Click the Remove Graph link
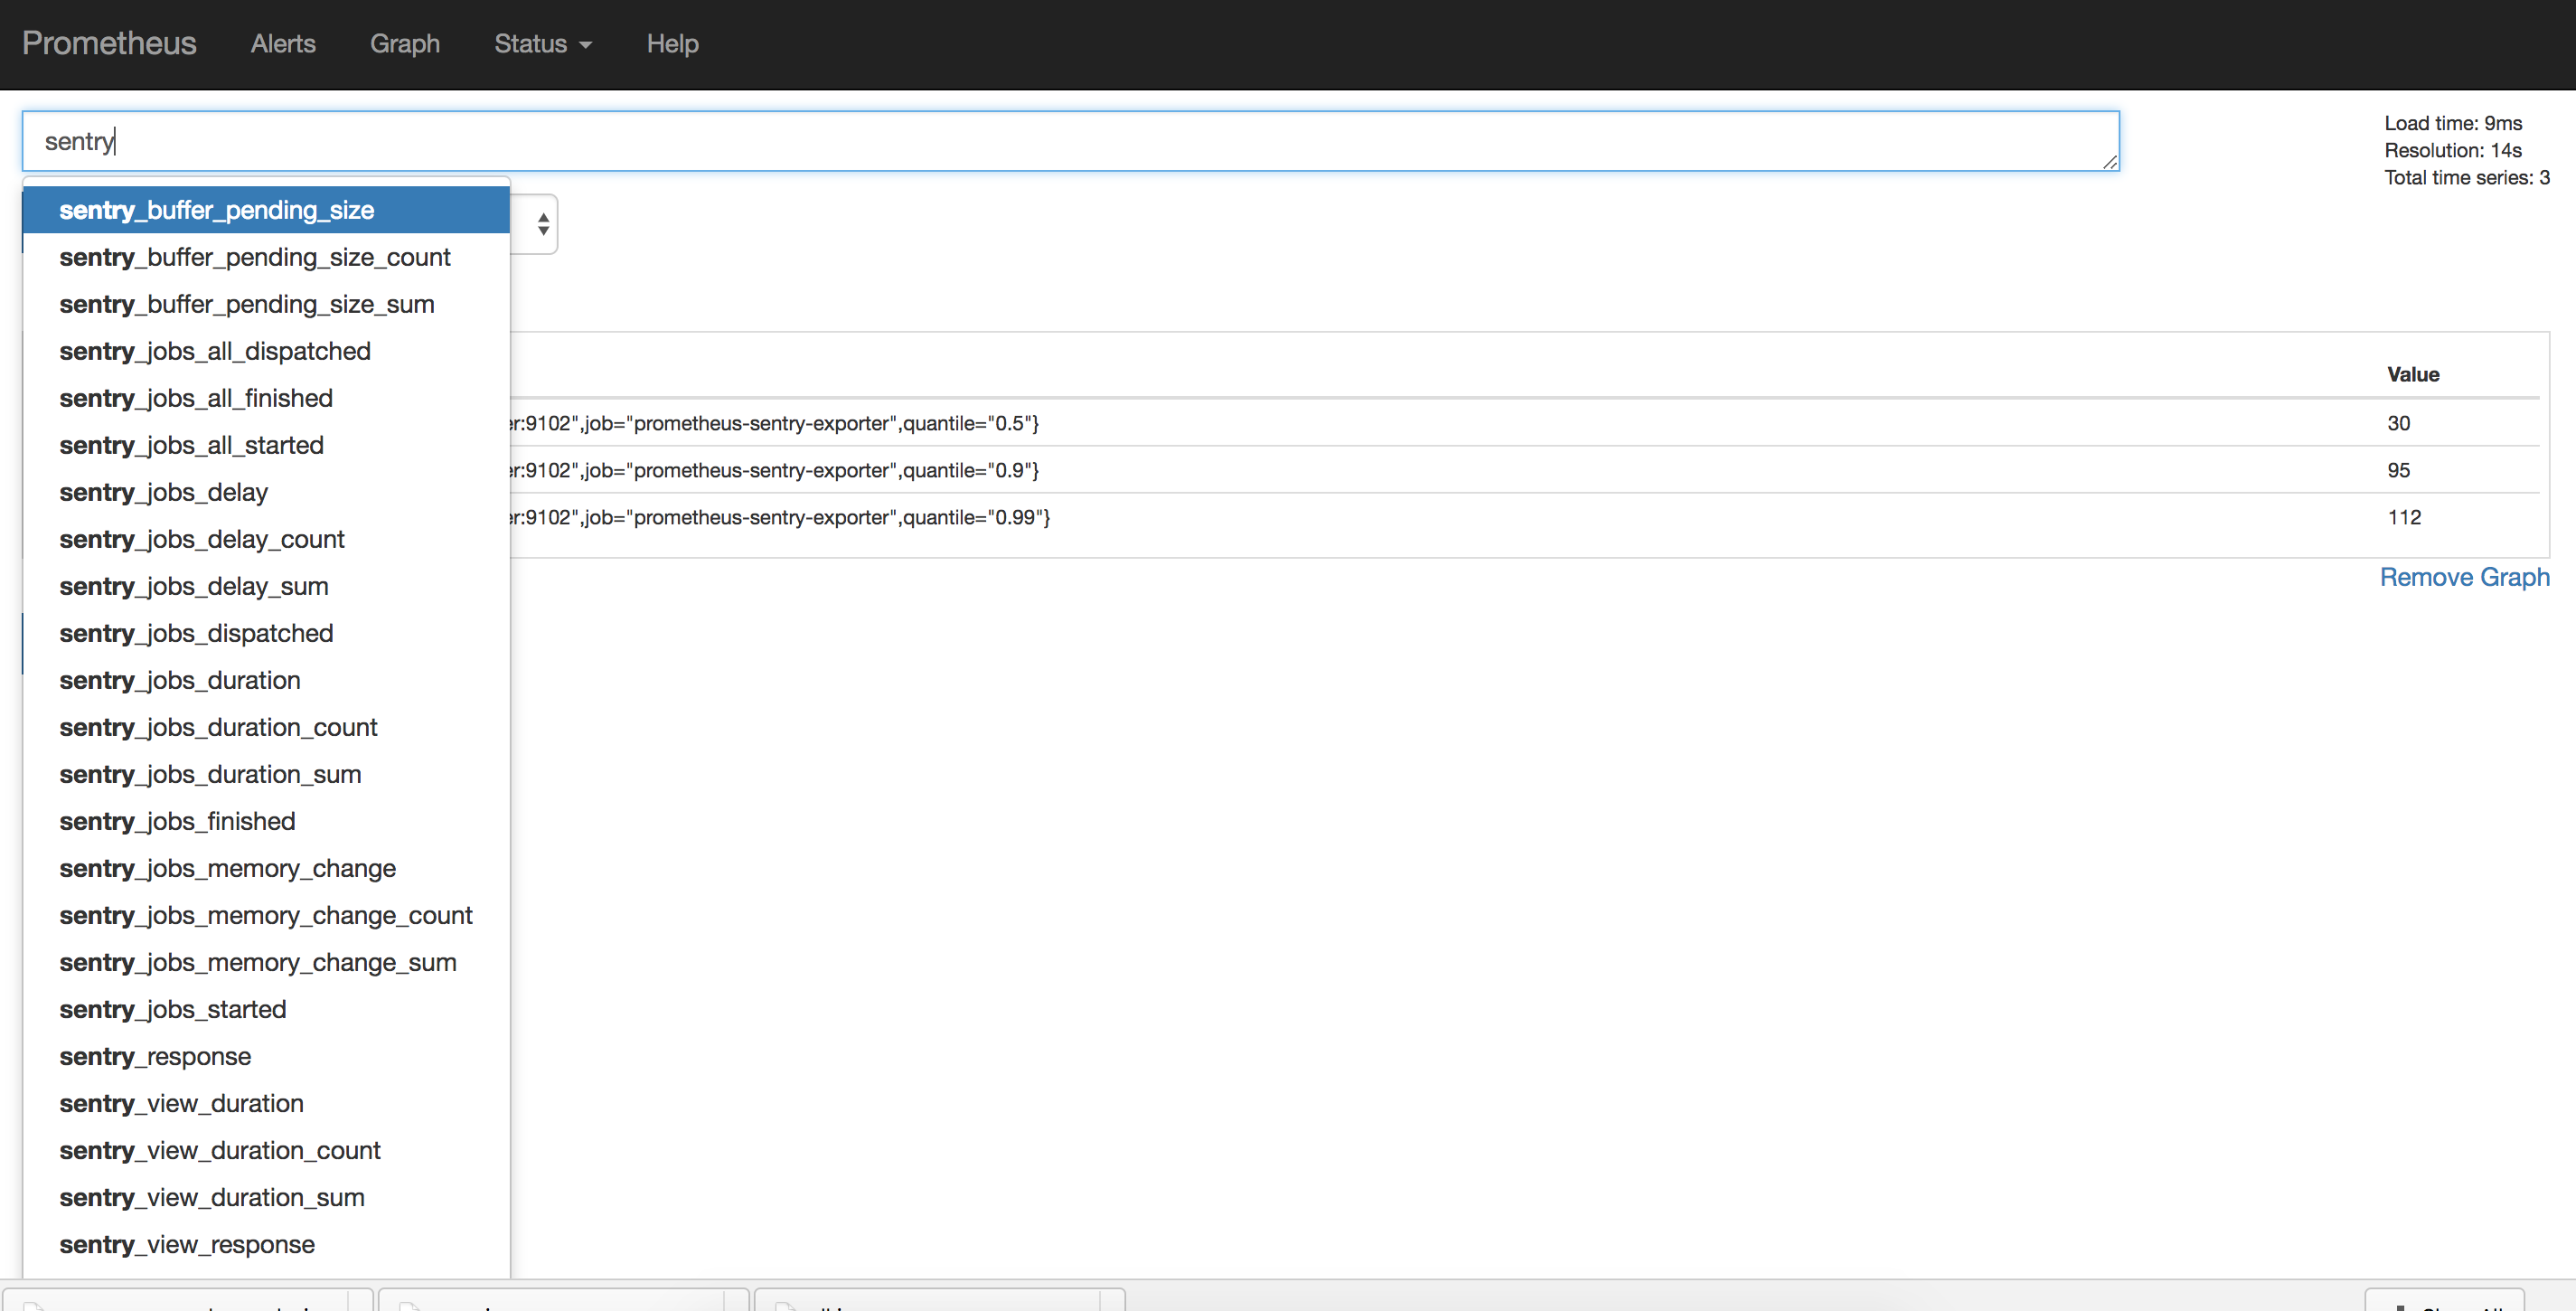2576x1311 pixels. click(2463, 577)
